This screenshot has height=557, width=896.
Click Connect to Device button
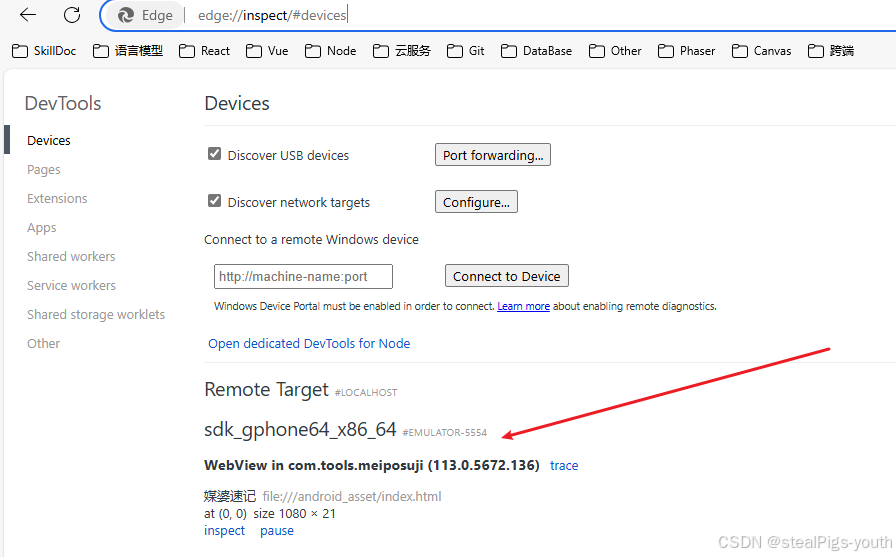pos(506,276)
